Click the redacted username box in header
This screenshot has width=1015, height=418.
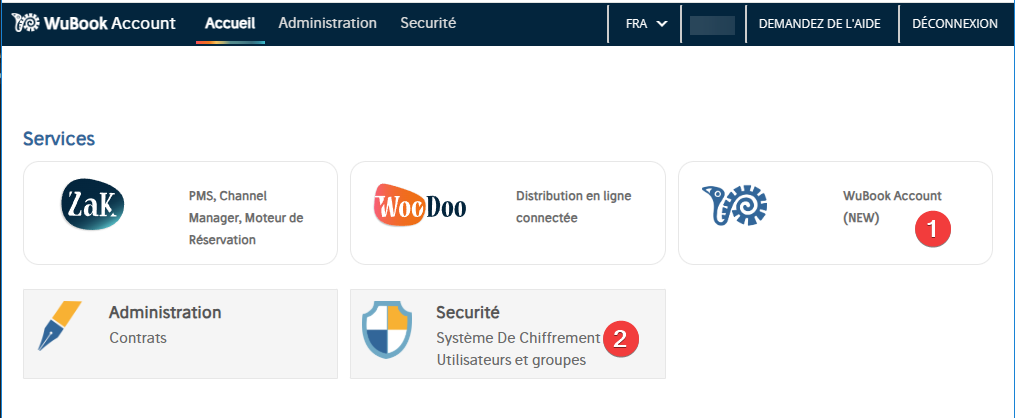pyautogui.click(x=713, y=25)
